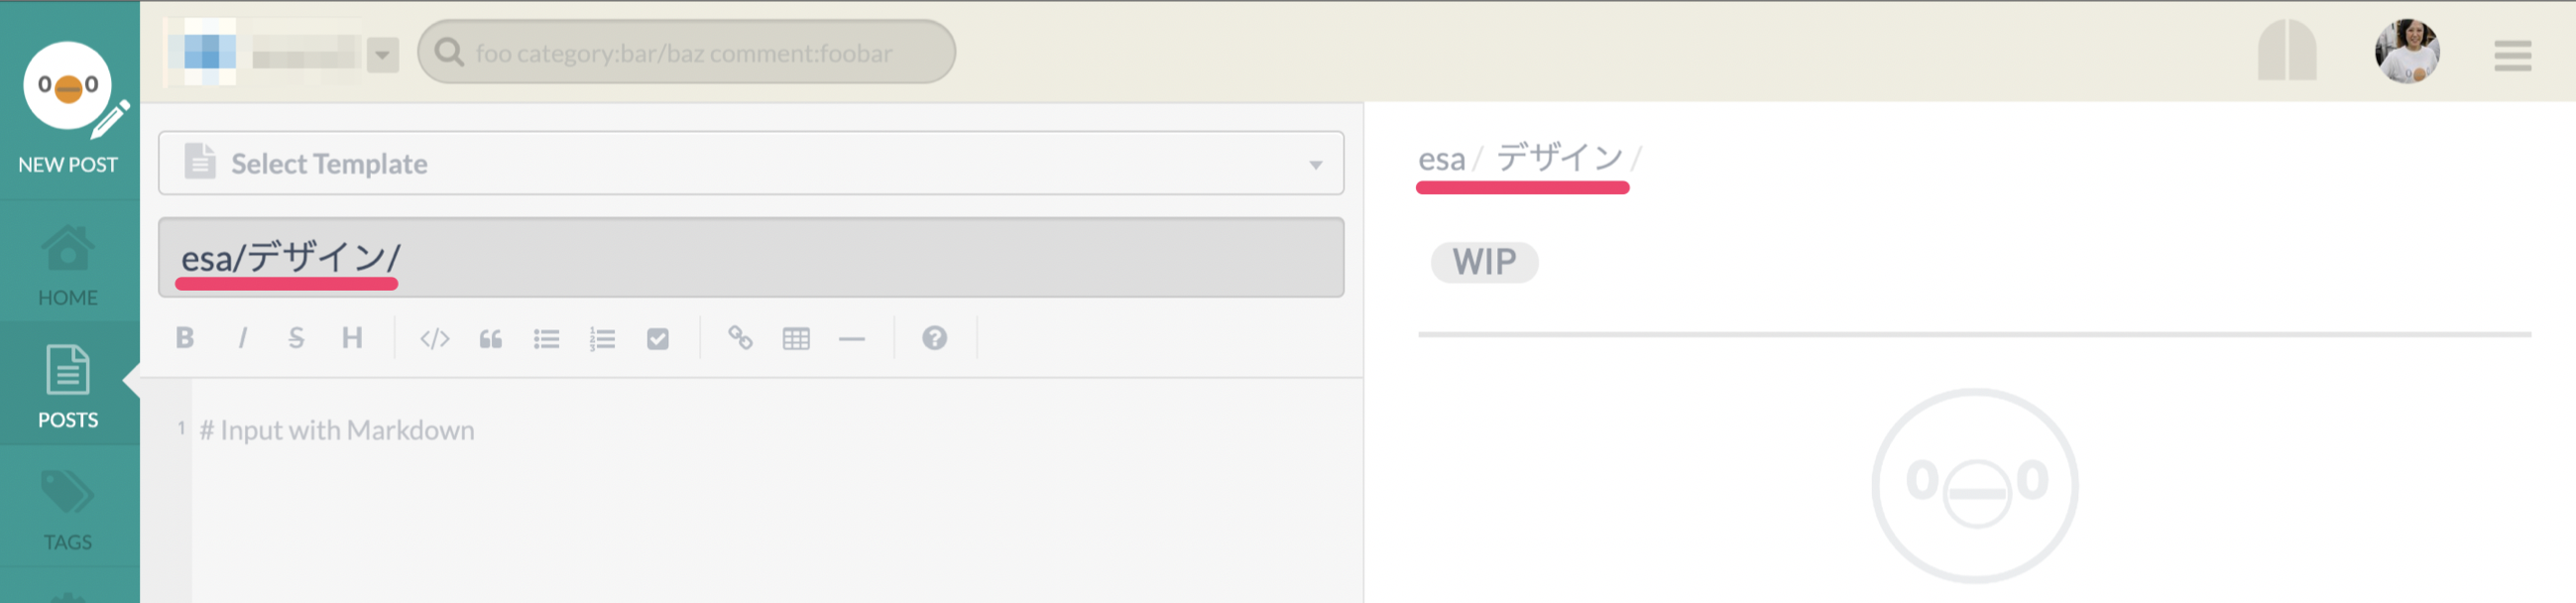Add a blockquote using the quote icon
The width and height of the screenshot is (2576, 603).
491,339
